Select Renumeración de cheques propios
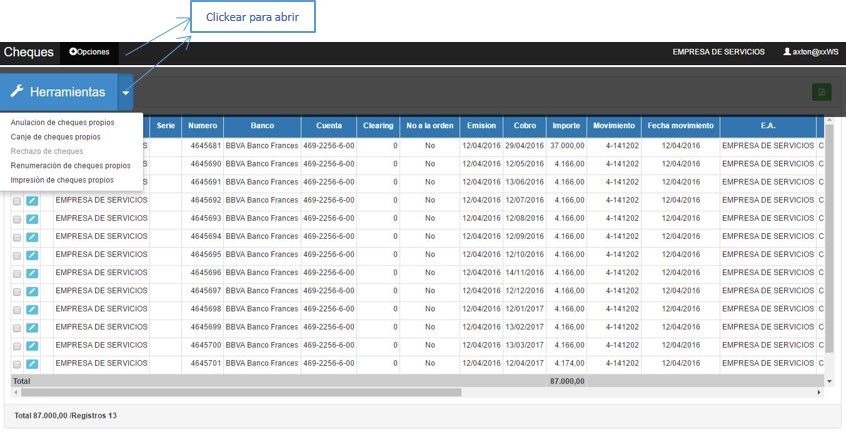The image size is (846, 432). tap(70, 165)
